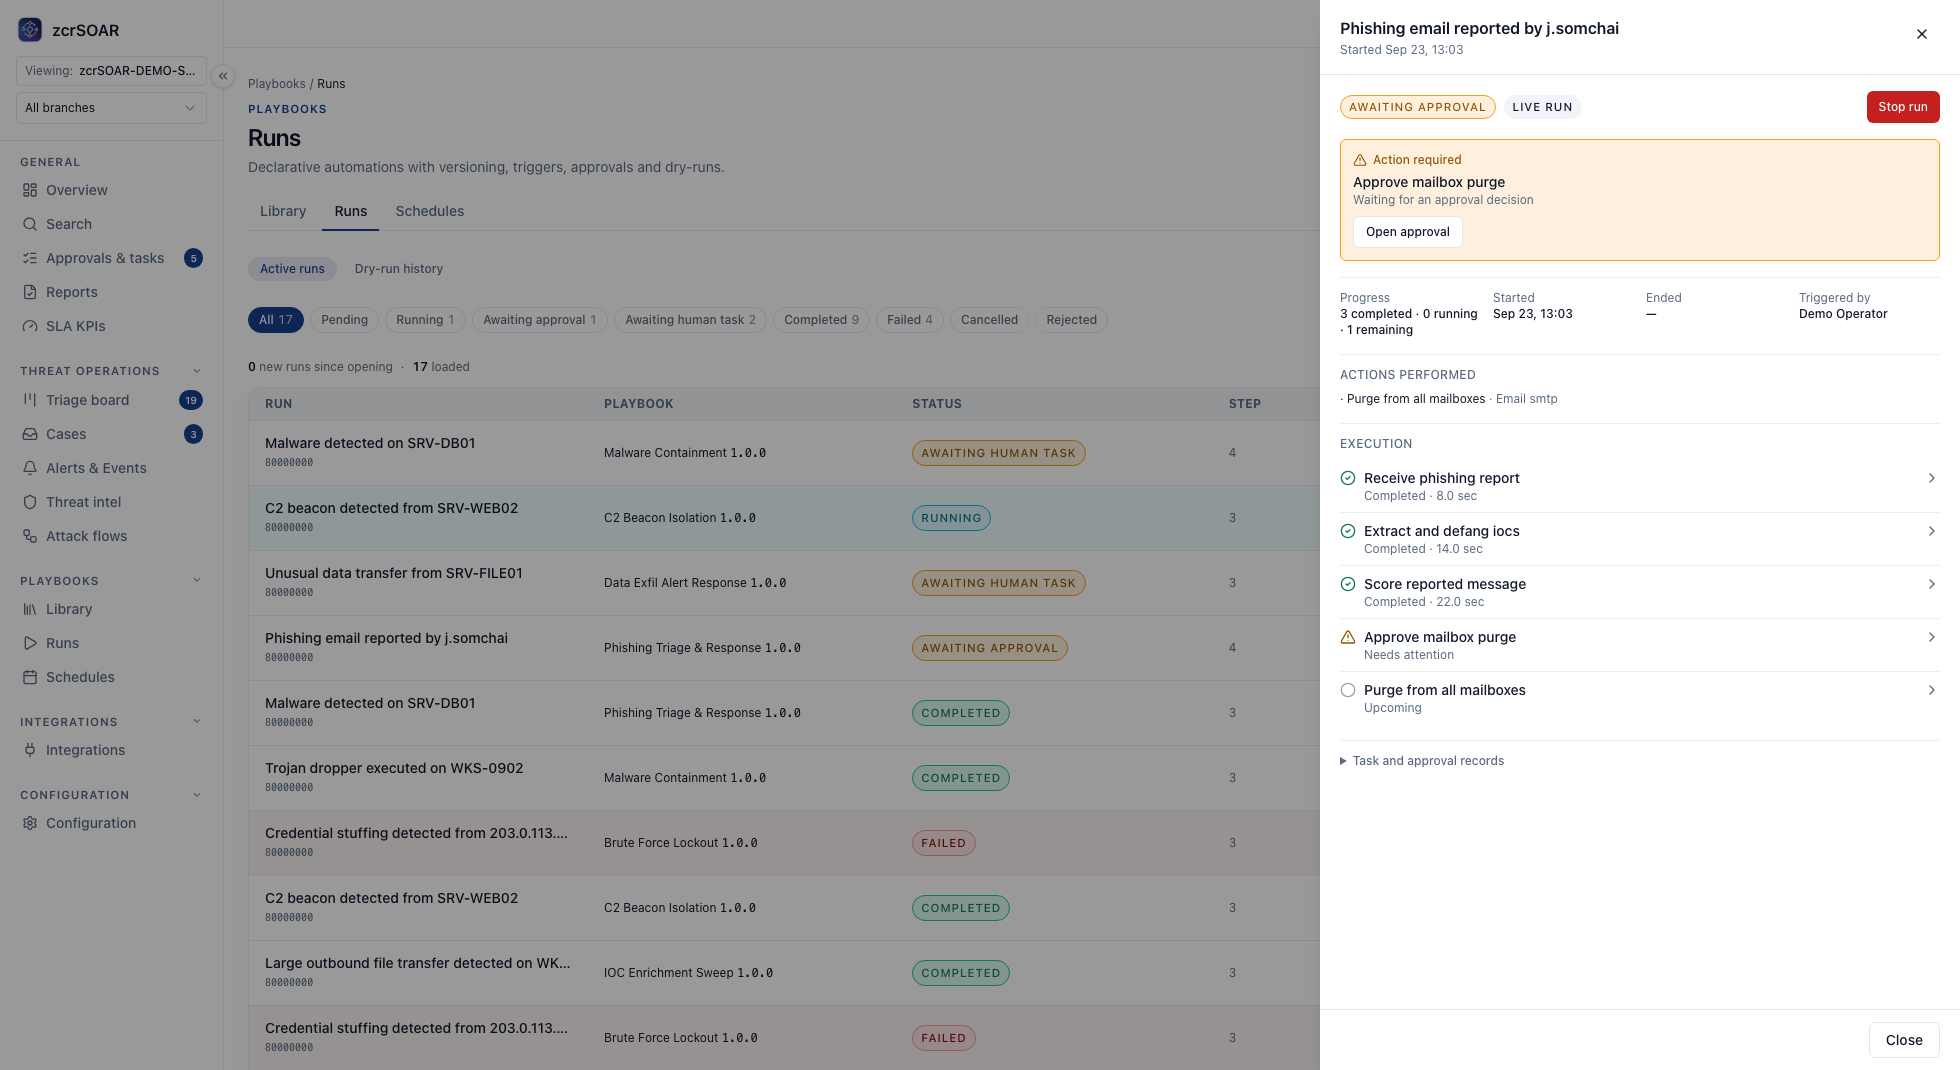The image size is (1960, 1070).
Task: Click the Stop run button
Action: pyautogui.click(x=1902, y=107)
